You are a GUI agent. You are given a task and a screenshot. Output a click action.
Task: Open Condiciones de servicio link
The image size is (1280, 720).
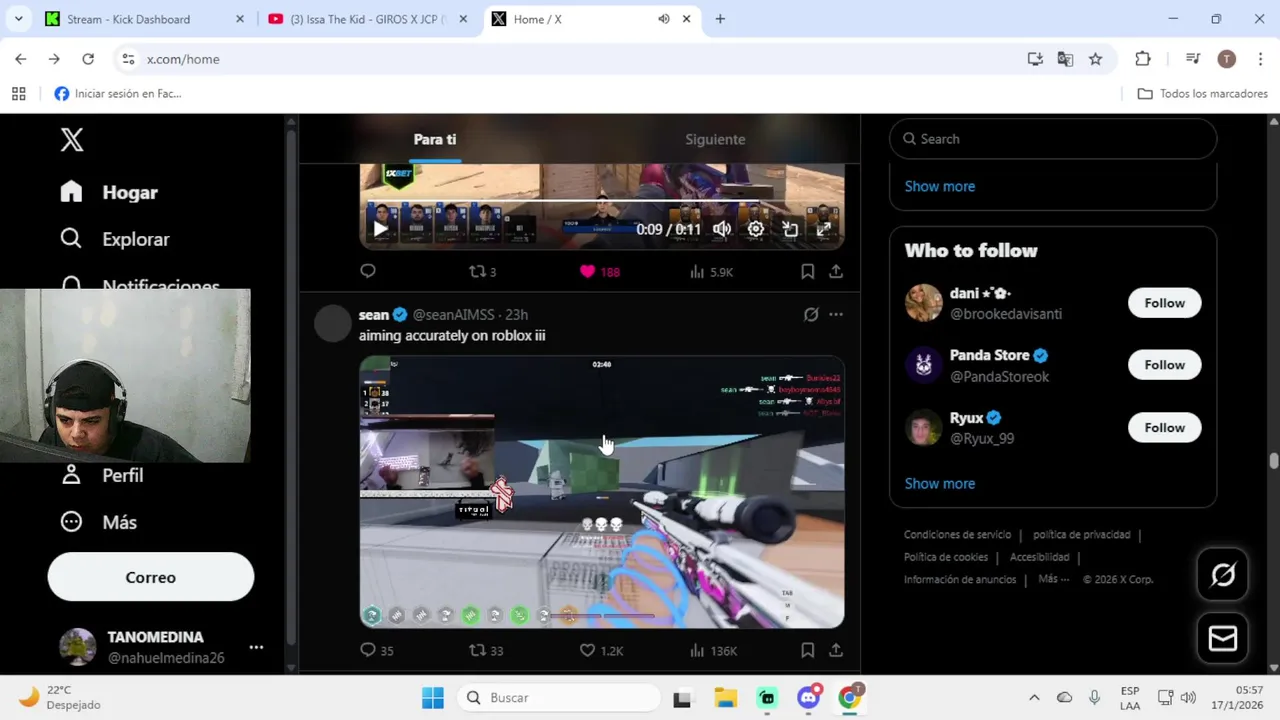coord(958,535)
